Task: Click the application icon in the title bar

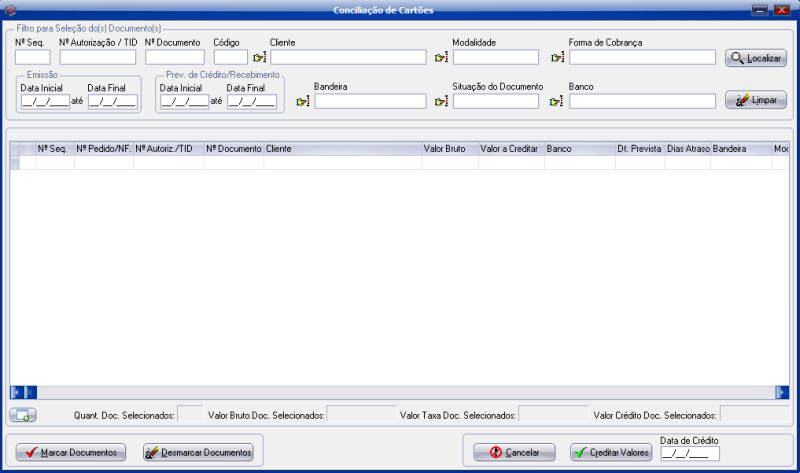Action: click(x=10, y=9)
